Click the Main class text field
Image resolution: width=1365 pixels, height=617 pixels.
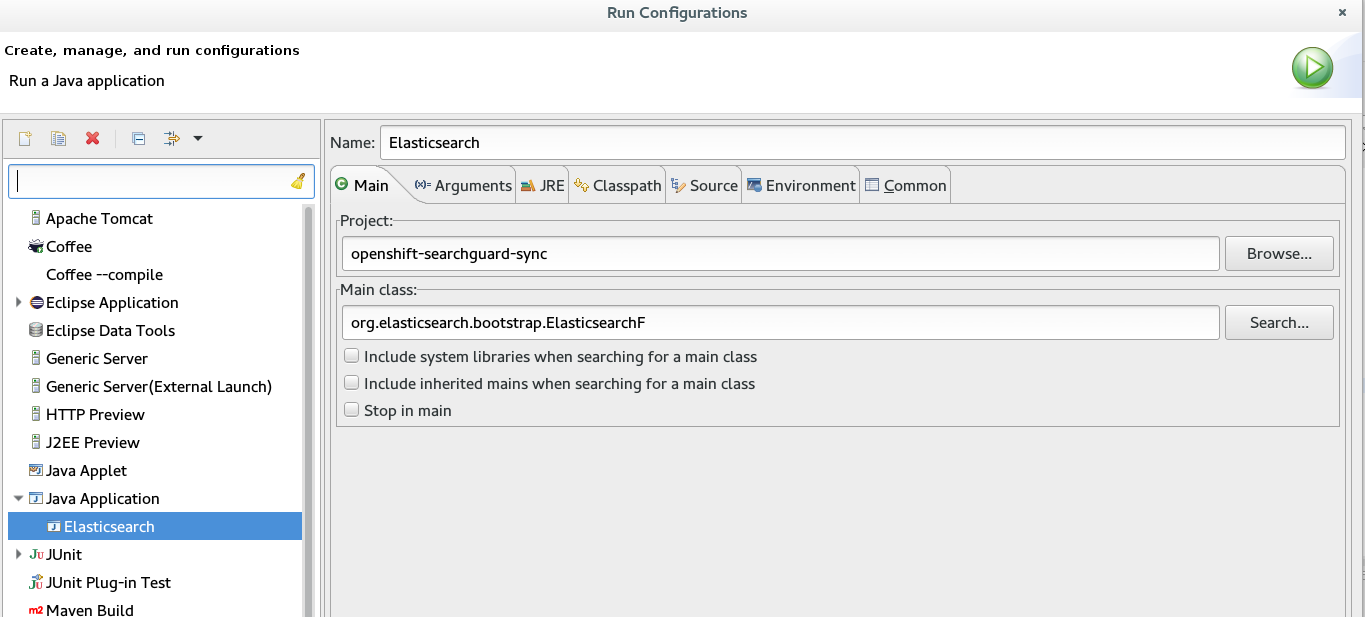click(x=780, y=322)
